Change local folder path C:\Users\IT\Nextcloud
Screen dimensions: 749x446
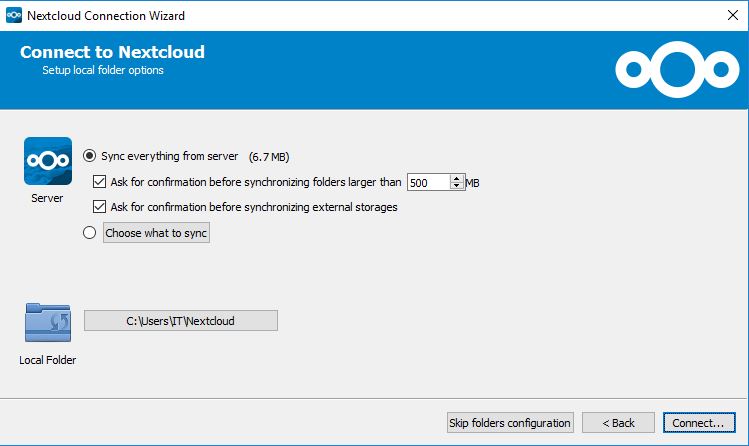click(181, 320)
